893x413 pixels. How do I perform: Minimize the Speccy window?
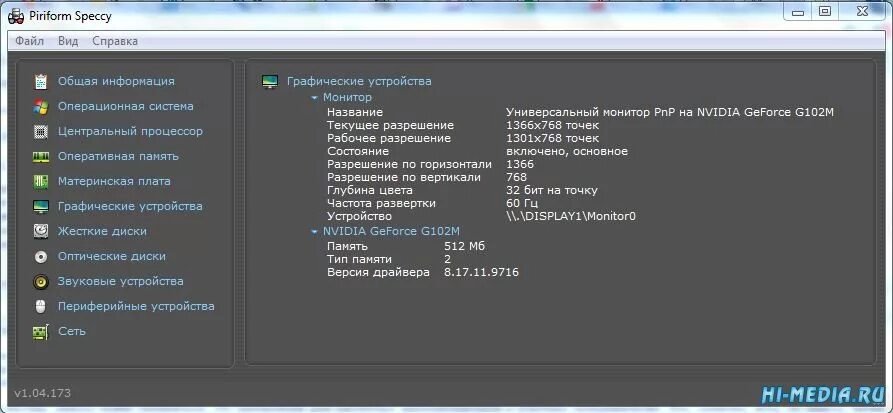pos(799,11)
